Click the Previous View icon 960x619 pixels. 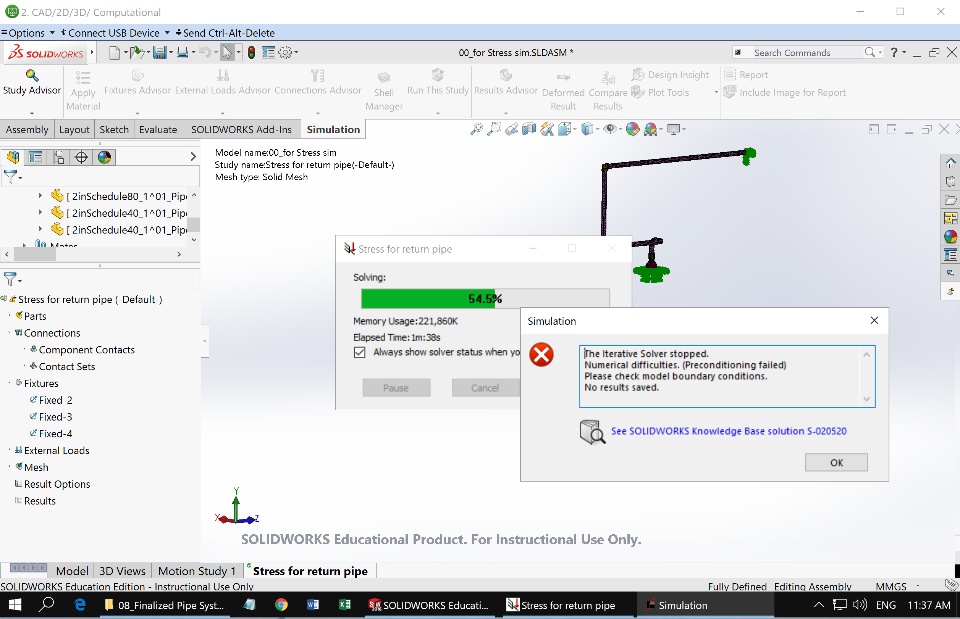[x=511, y=129]
